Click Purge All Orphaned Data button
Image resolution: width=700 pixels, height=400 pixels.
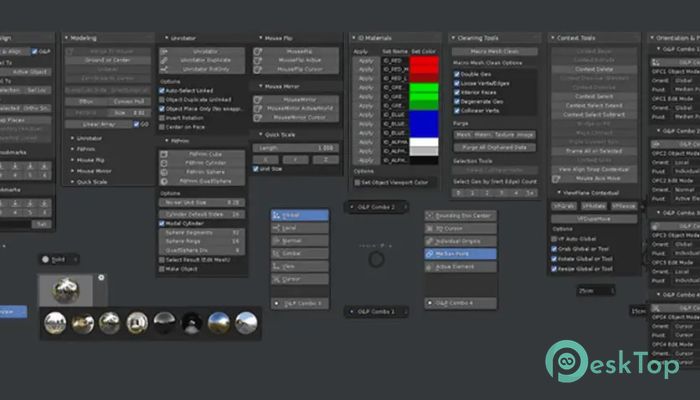[x=494, y=147]
